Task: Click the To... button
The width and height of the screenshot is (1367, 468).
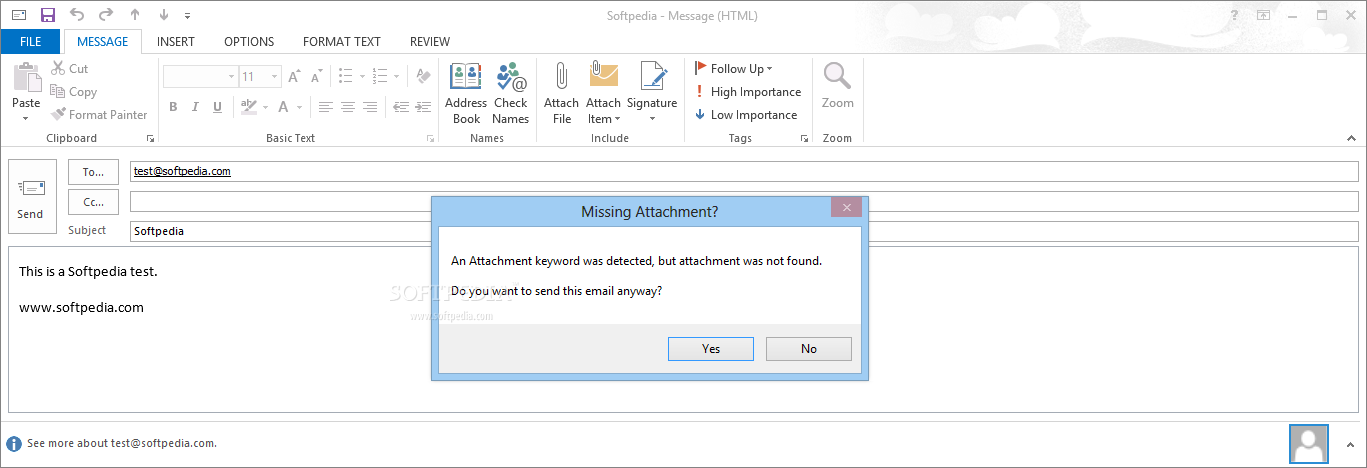Action: (93, 172)
